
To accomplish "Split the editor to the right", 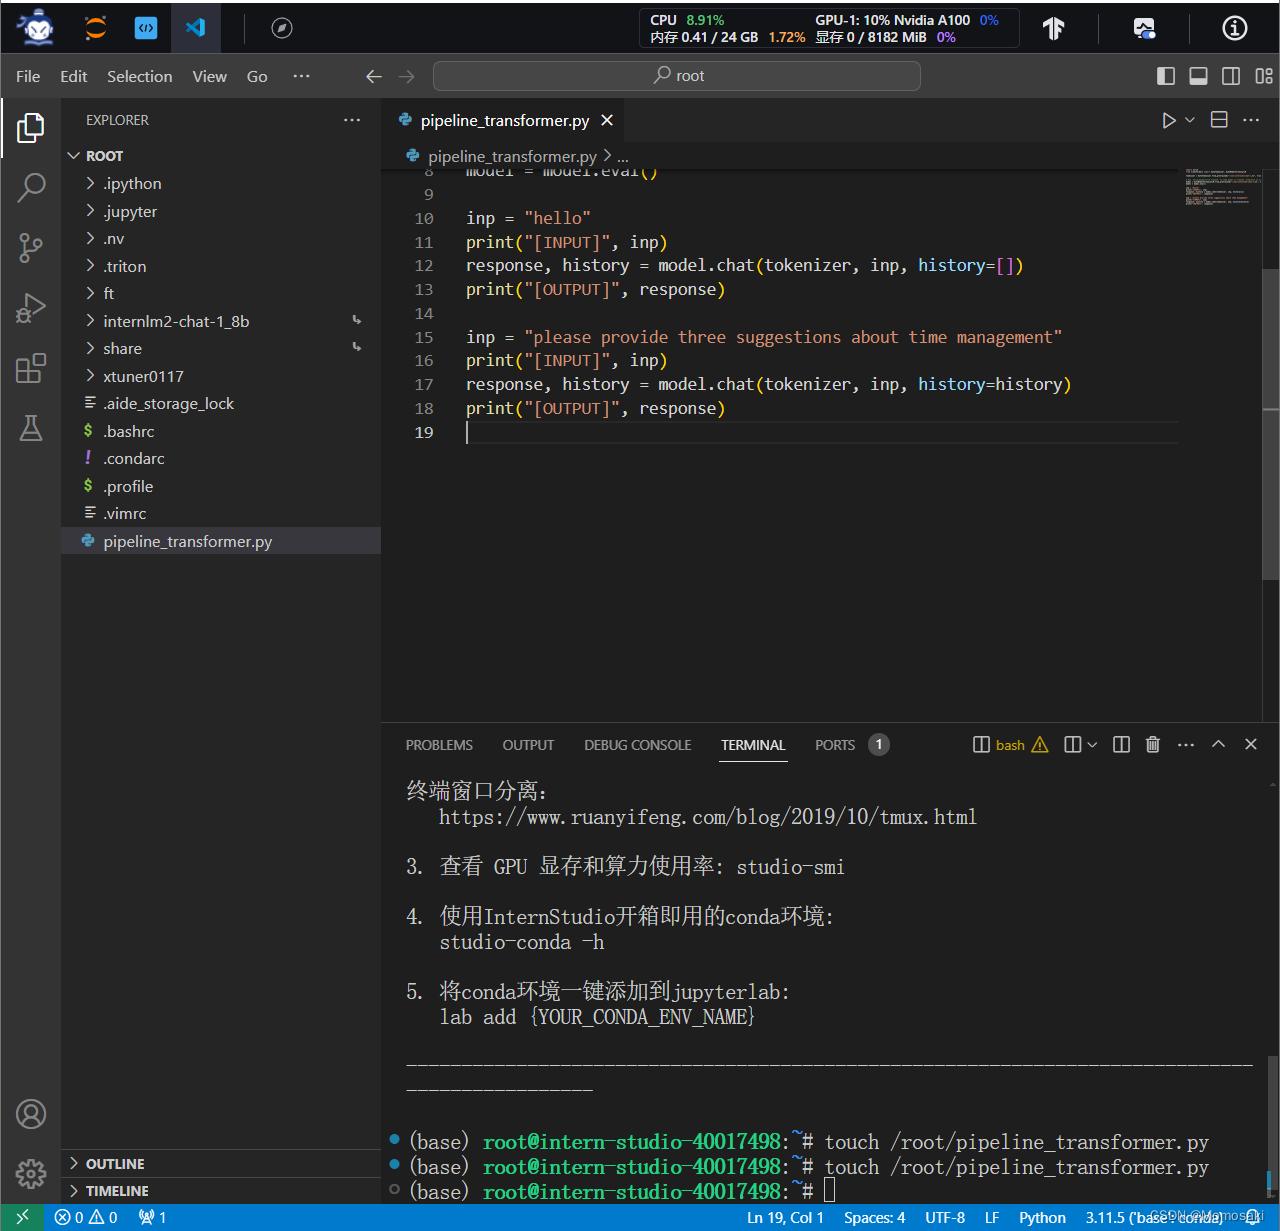I will tap(1219, 120).
